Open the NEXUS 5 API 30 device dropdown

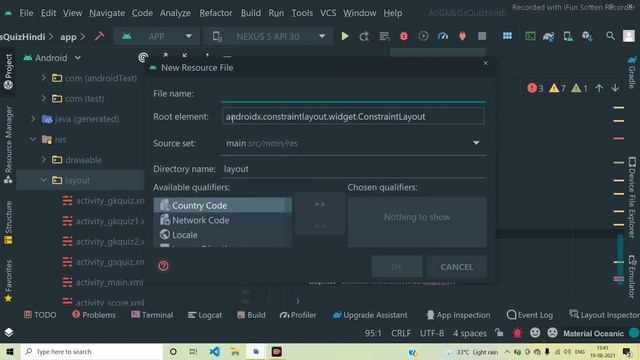268,36
